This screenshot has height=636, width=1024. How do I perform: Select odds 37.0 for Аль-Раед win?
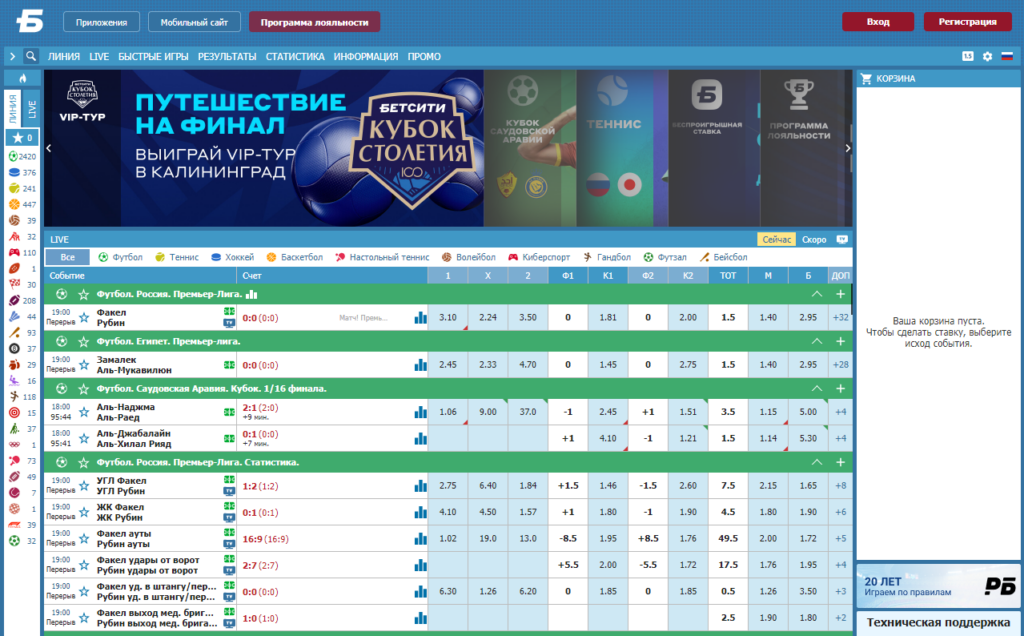tap(528, 412)
